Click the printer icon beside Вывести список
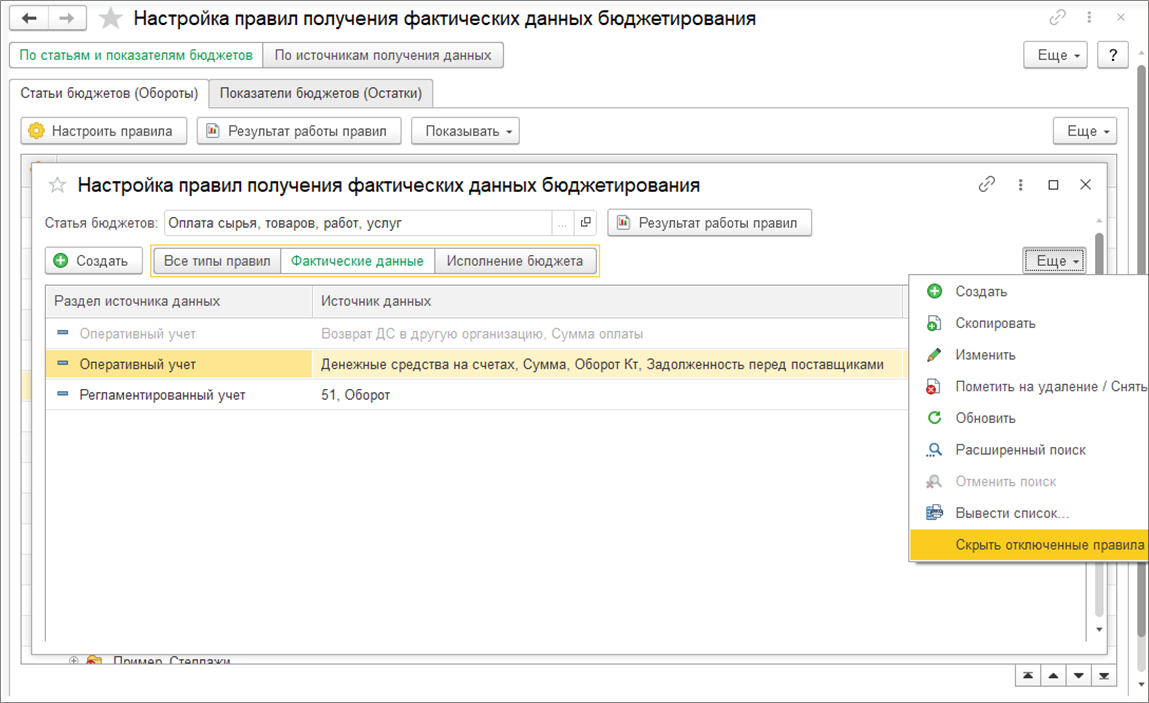This screenshot has height=703, width=1149. pyautogui.click(x=934, y=512)
